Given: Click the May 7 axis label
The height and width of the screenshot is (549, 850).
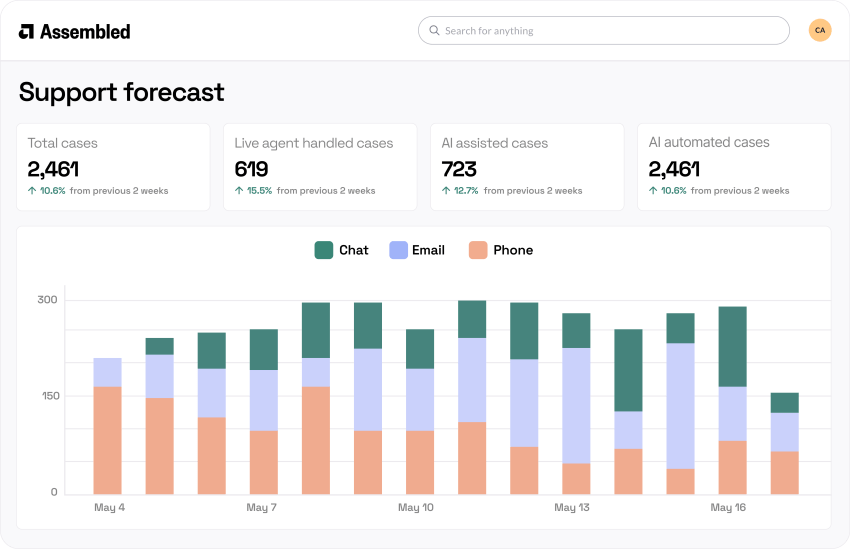Looking at the screenshot, I should pyautogui.click(x=261, y=508).
